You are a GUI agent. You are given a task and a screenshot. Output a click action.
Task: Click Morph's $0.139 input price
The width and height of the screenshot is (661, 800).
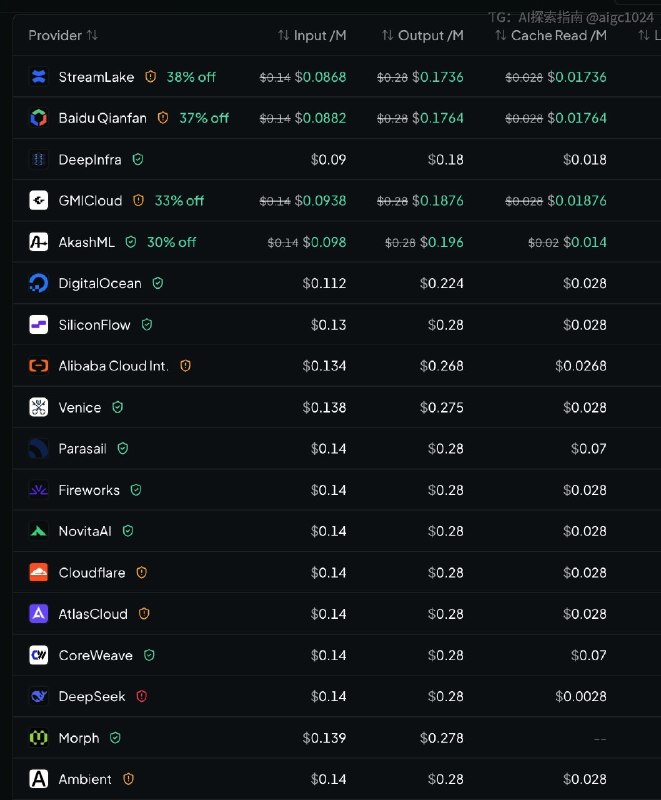pos(324,738)
